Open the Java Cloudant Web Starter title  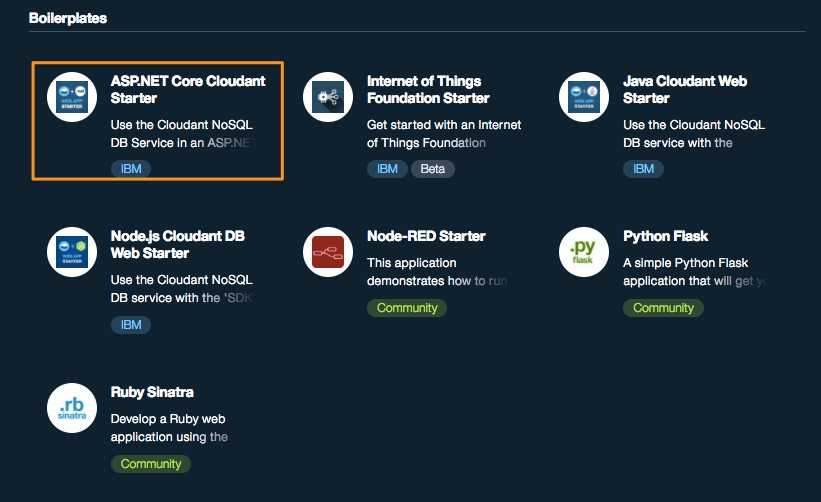pyautogui.click(x=685, y=90)
